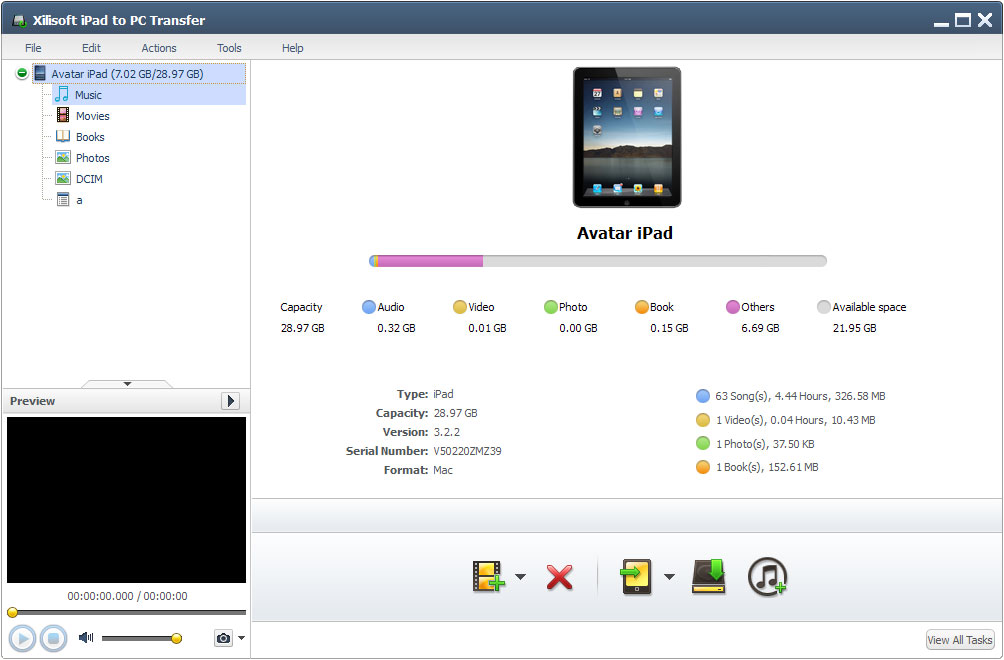
Task: Collapse the Avatar iPad tree node
Action: [x=22, y=73]
